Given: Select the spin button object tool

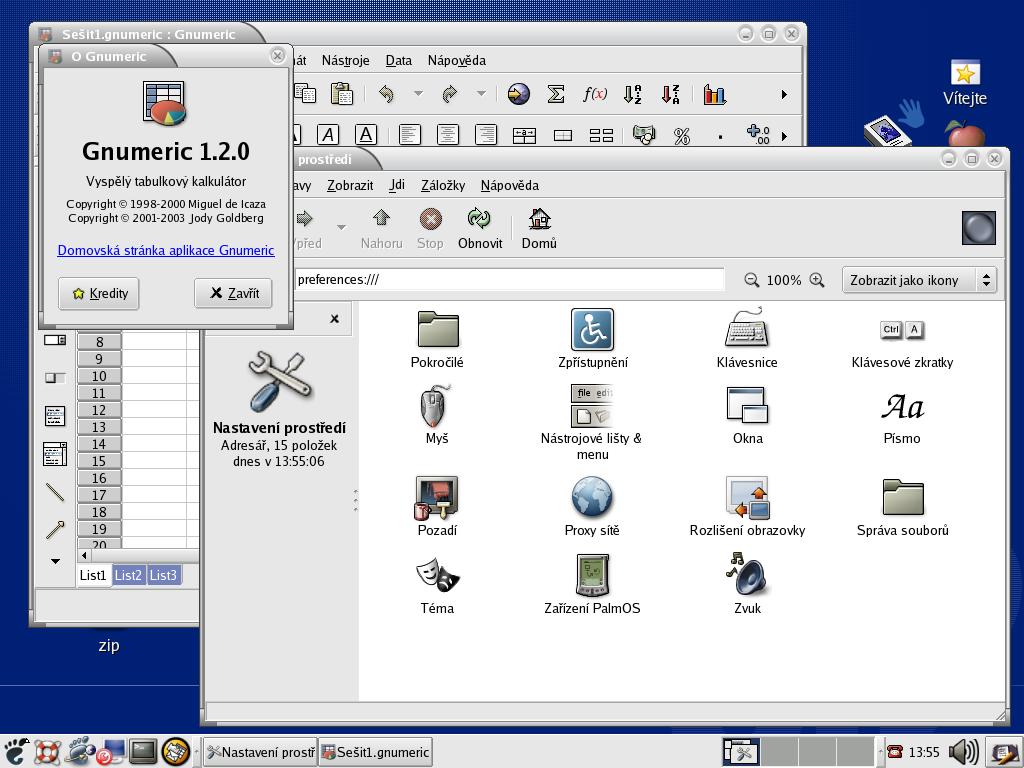Looking at the screenshot, I should pos(55,340).
